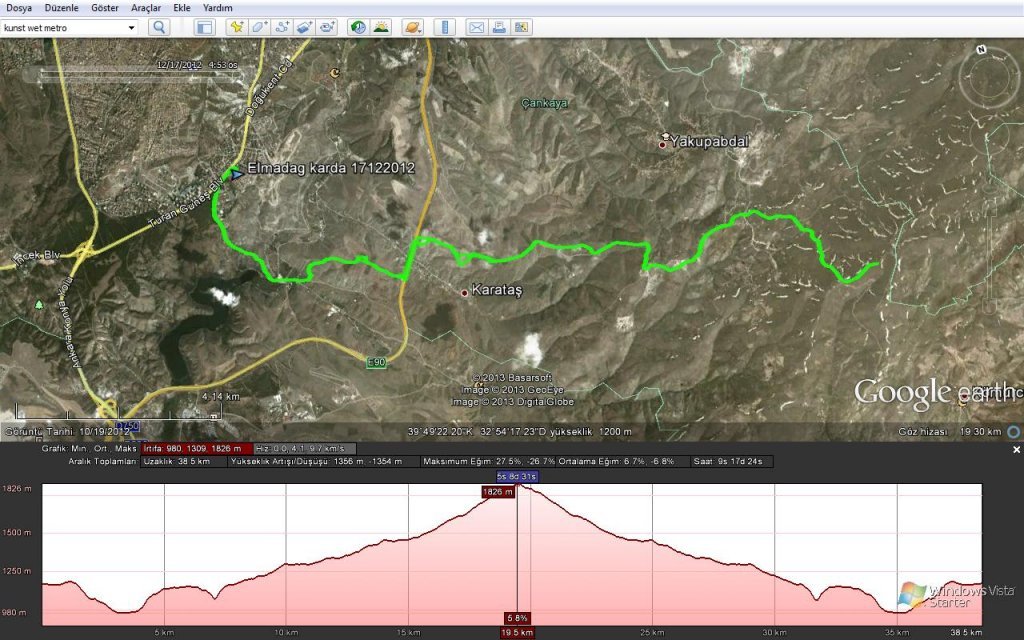
Task: Select the add path tool
Action: (282, 27)
